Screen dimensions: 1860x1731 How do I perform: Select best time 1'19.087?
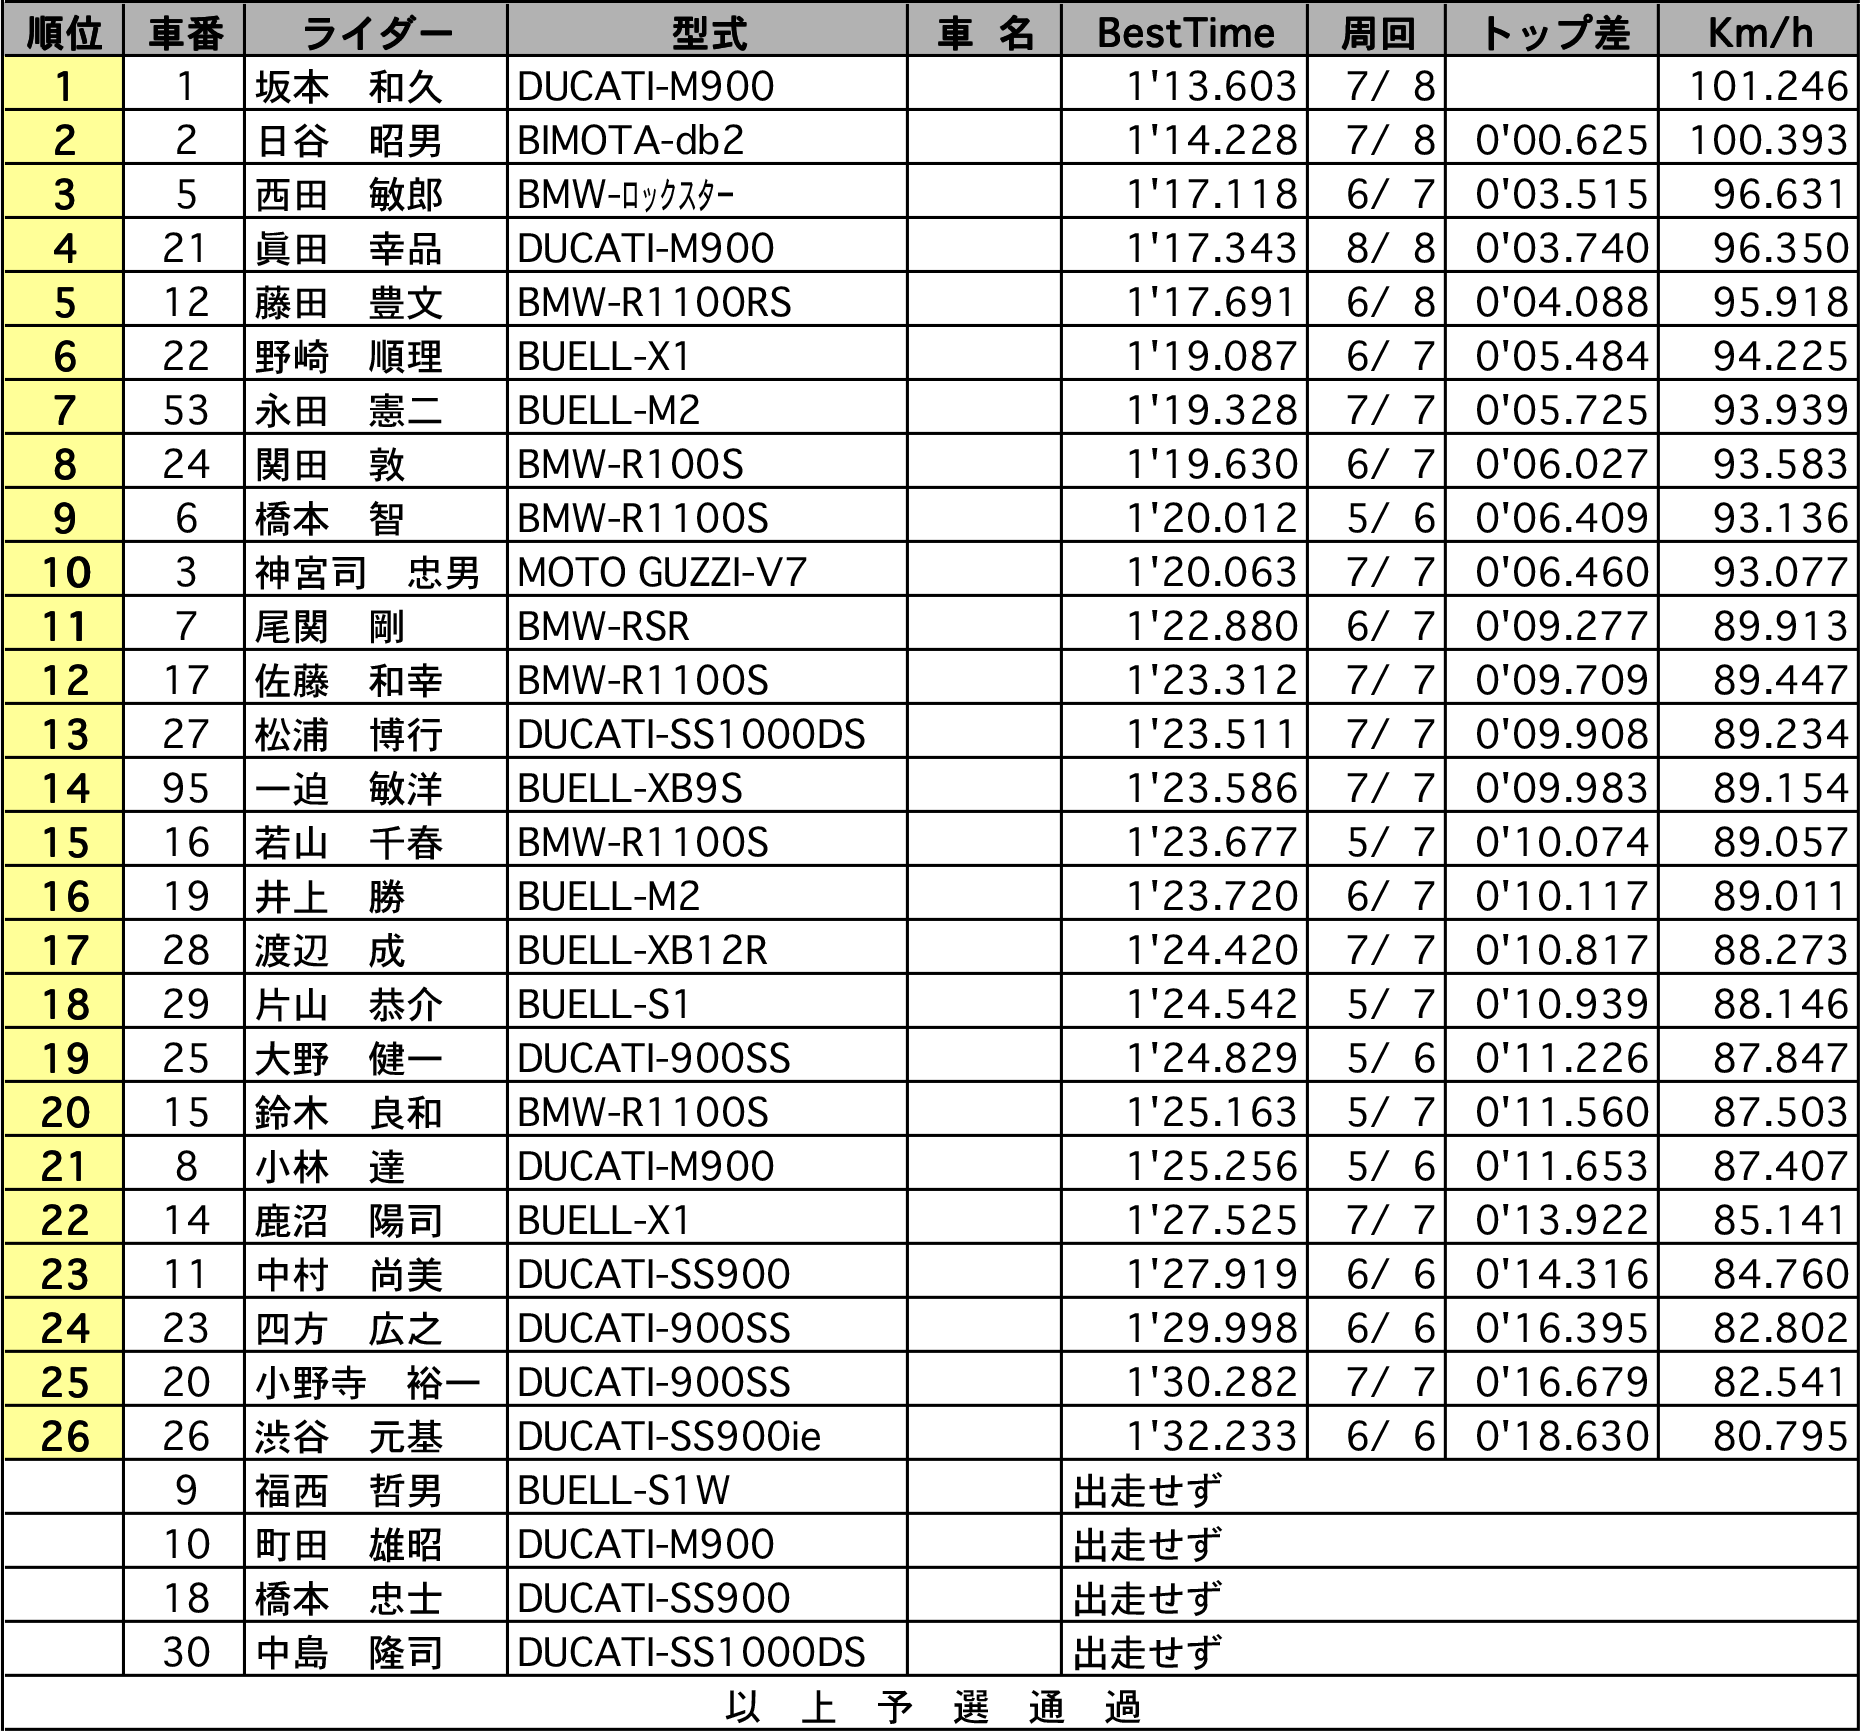click(1212, 356)
